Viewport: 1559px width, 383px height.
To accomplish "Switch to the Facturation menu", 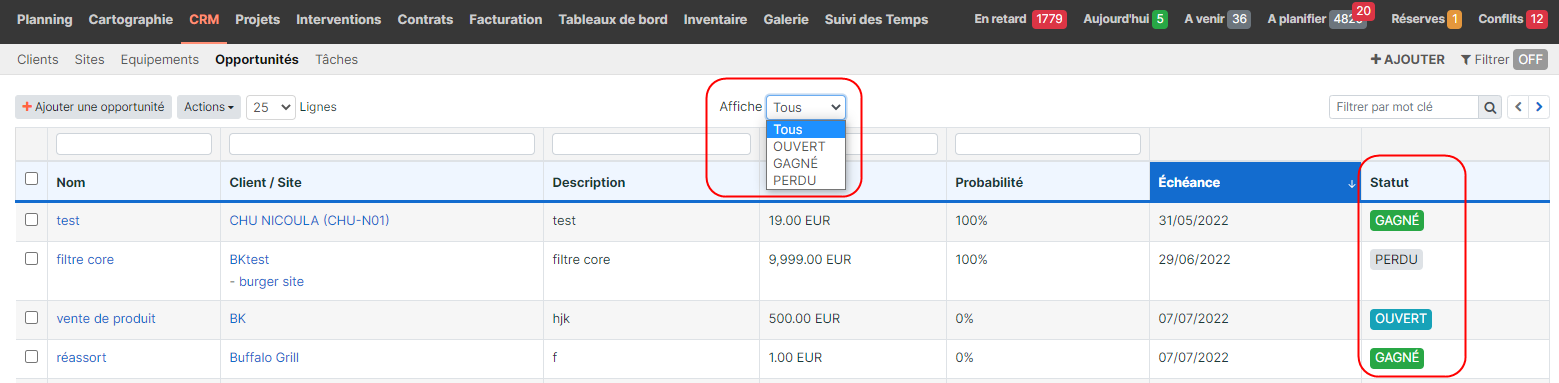I will point(505,19).
